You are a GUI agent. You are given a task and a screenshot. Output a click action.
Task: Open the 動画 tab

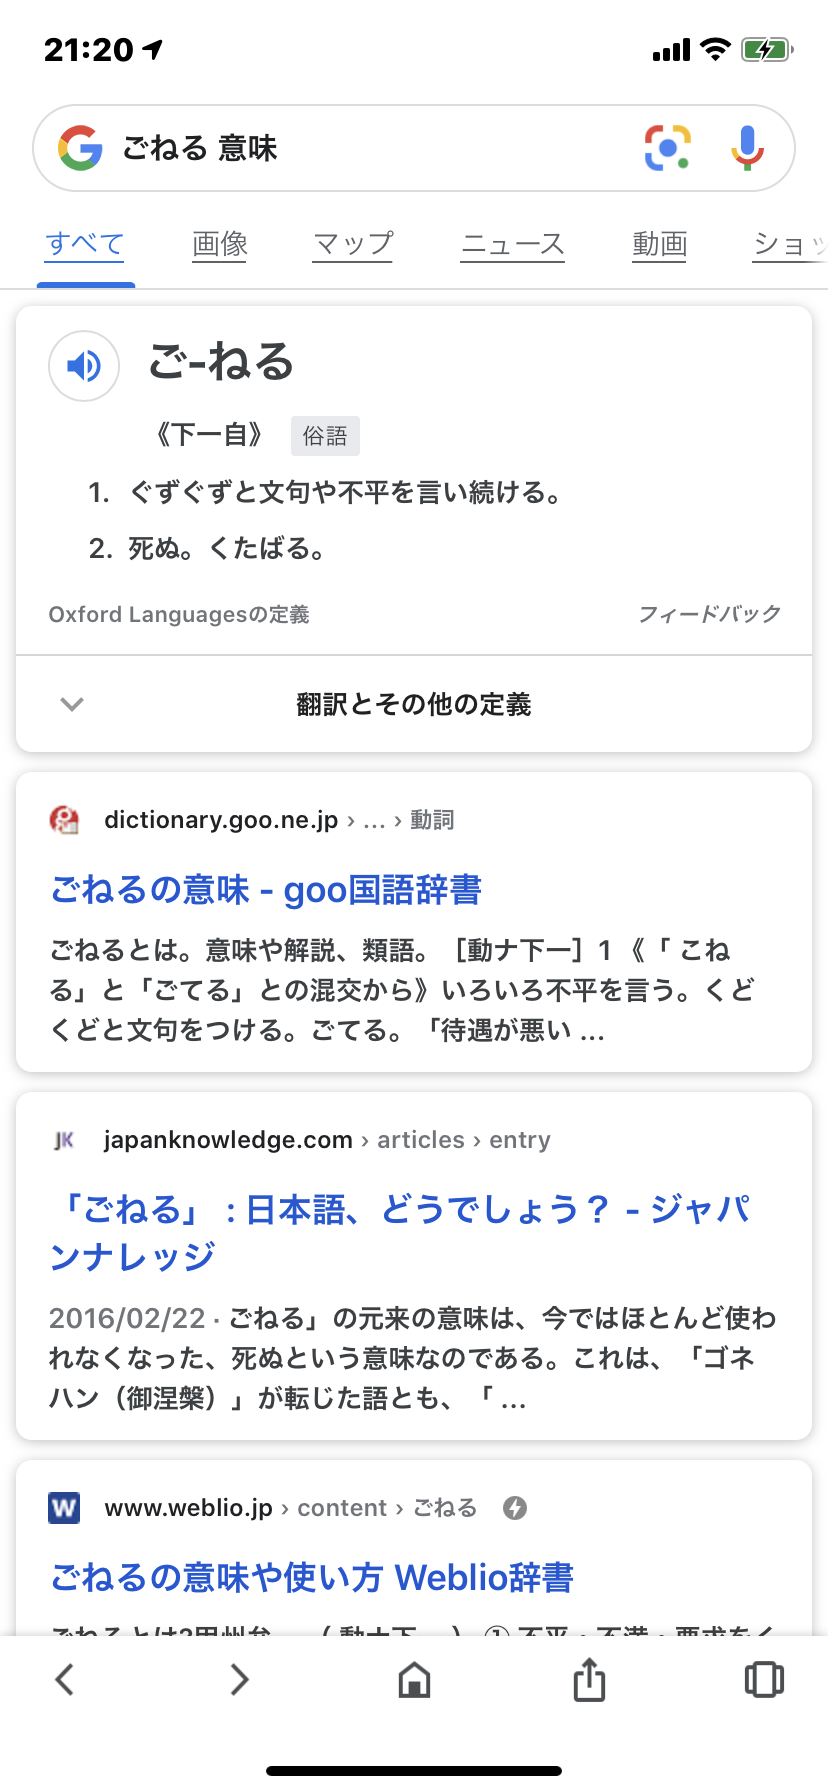(x=660, y=244)
